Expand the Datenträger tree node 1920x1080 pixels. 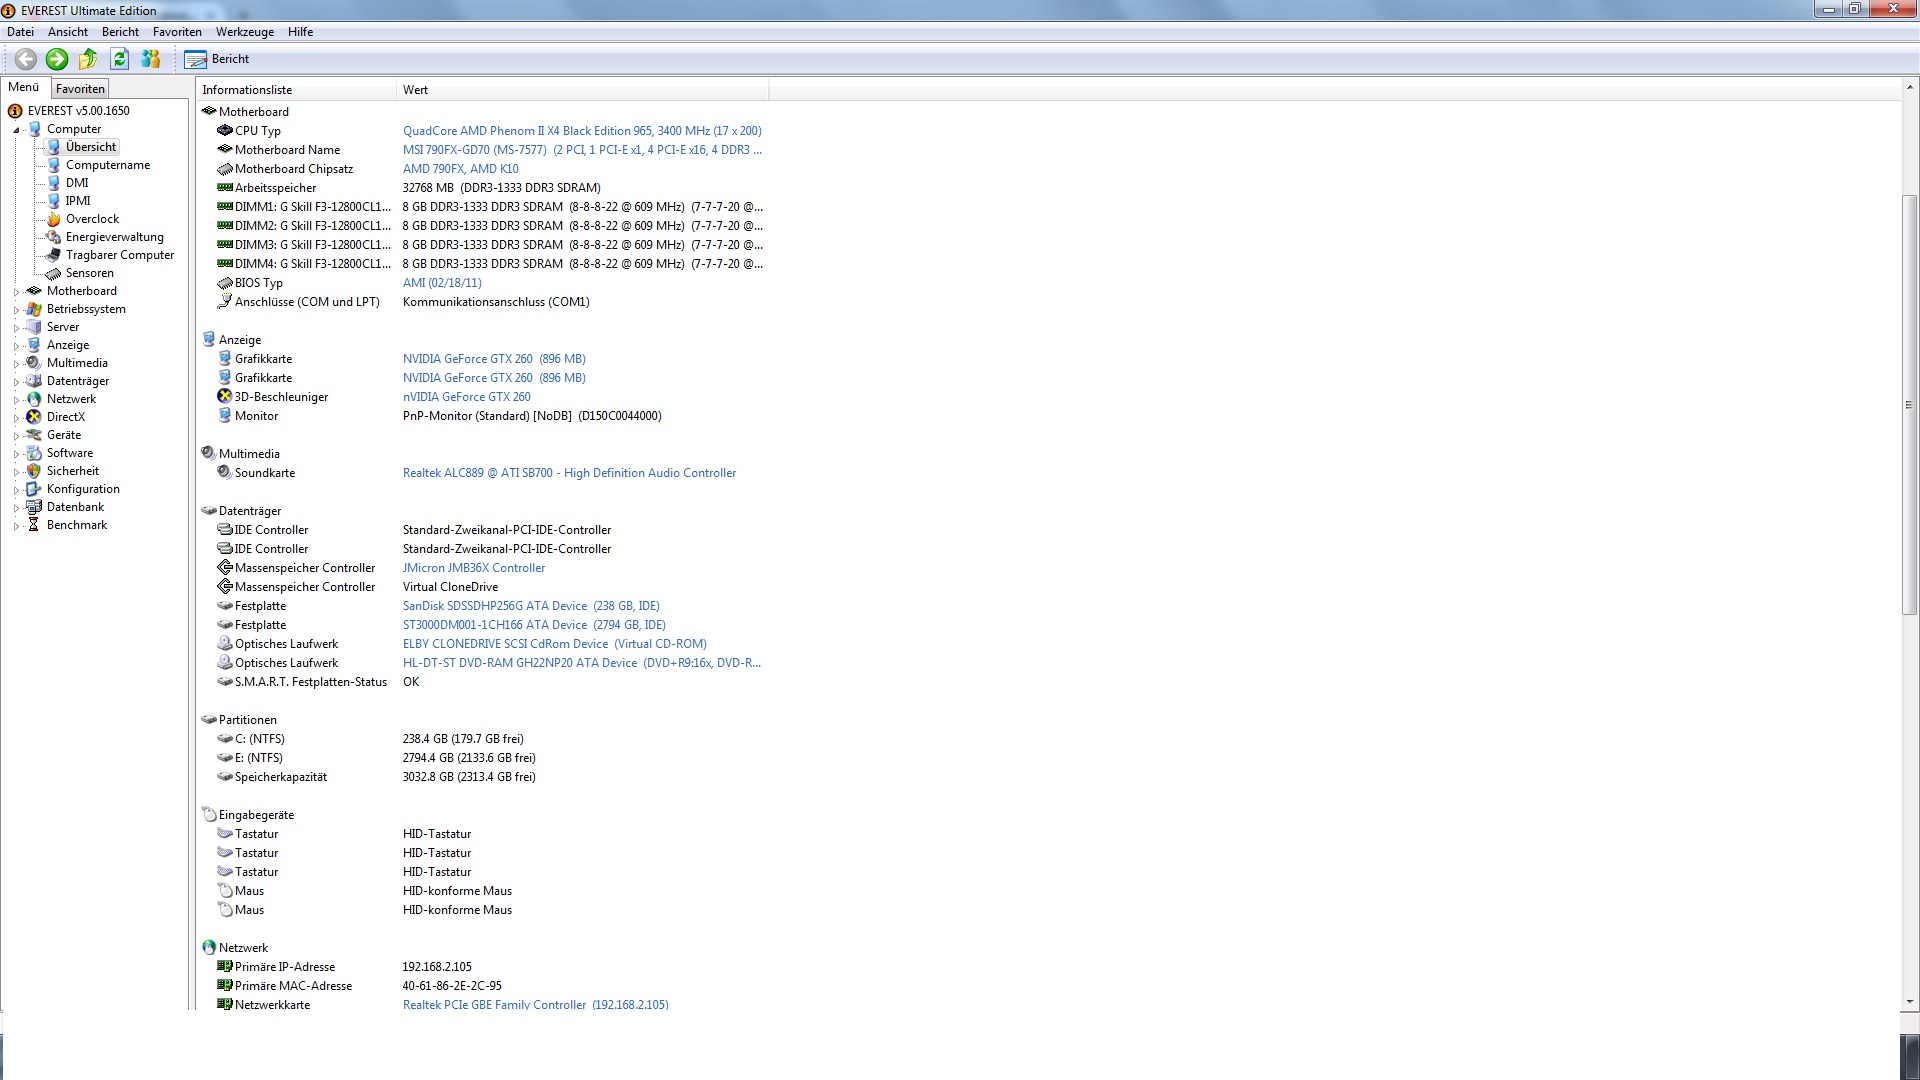16,382
